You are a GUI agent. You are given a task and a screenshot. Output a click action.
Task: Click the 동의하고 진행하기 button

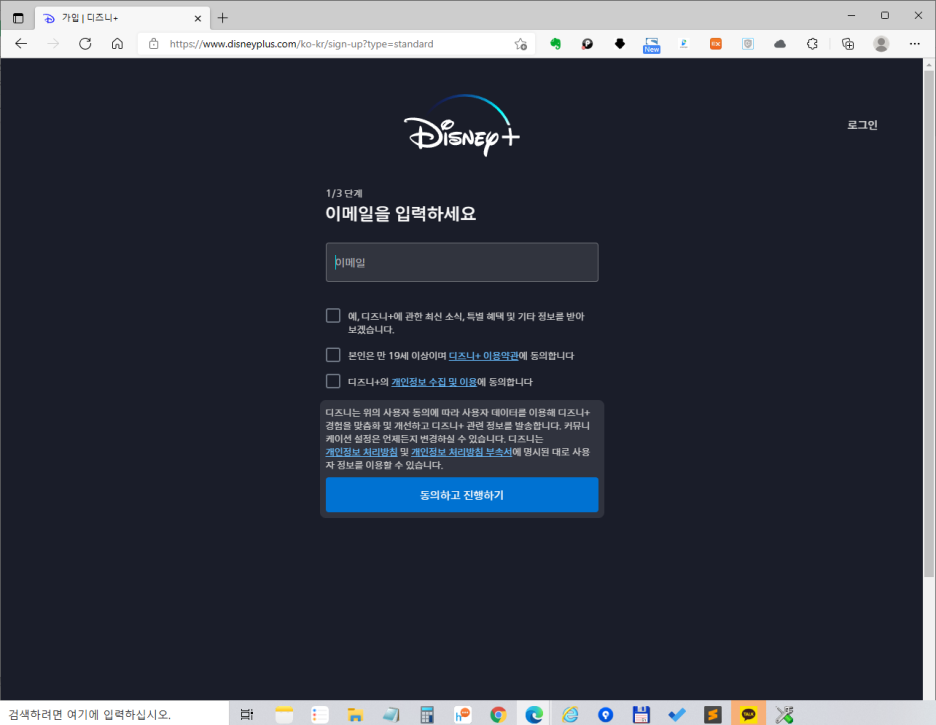[x=462, y=495]
